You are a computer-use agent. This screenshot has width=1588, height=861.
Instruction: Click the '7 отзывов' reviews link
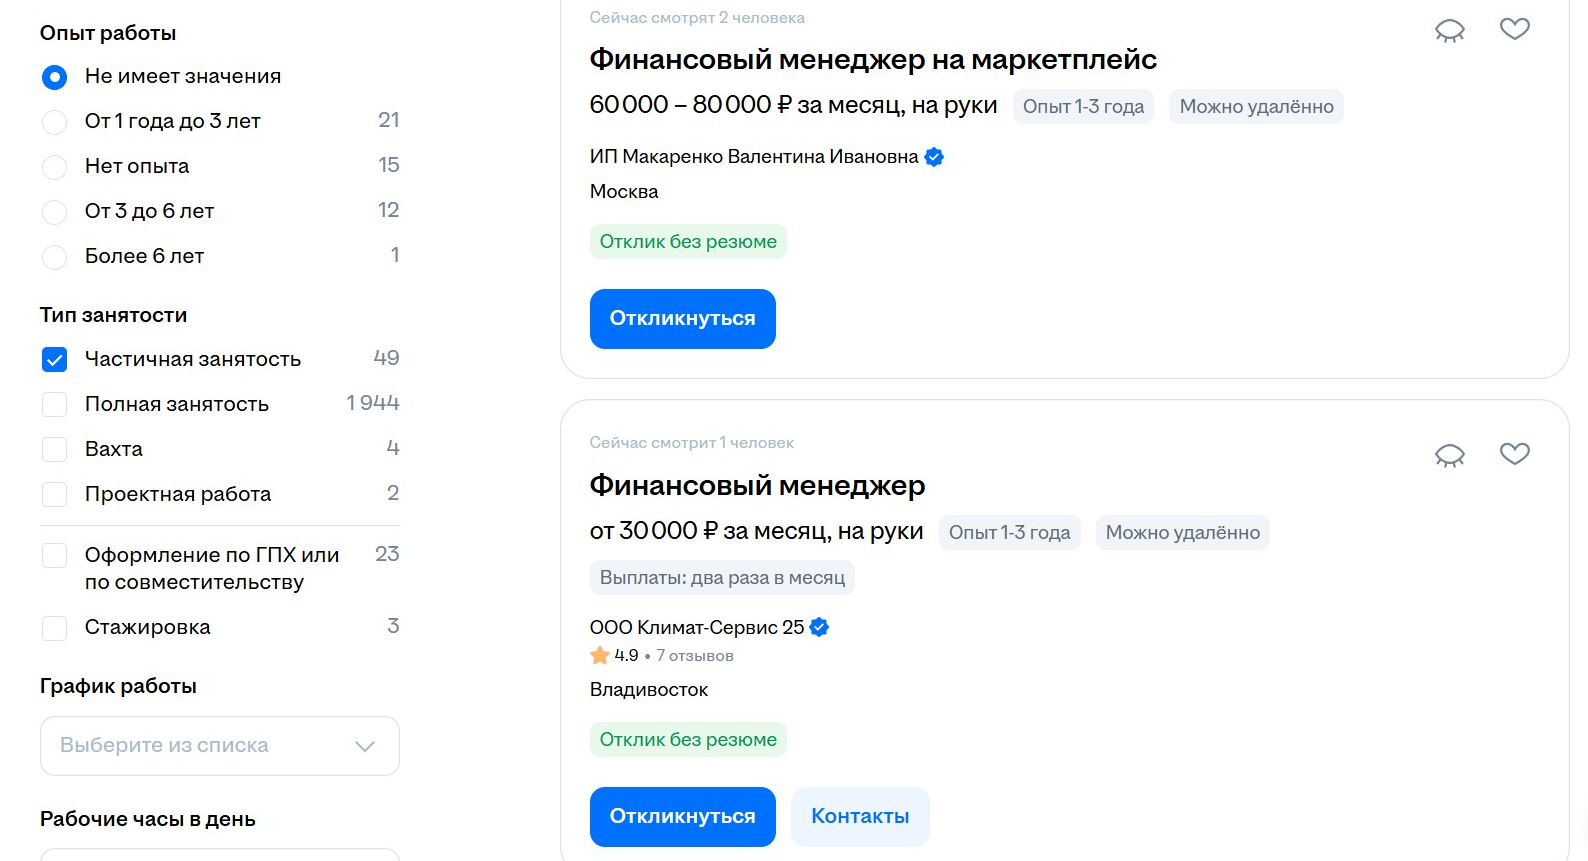[695, 656]
